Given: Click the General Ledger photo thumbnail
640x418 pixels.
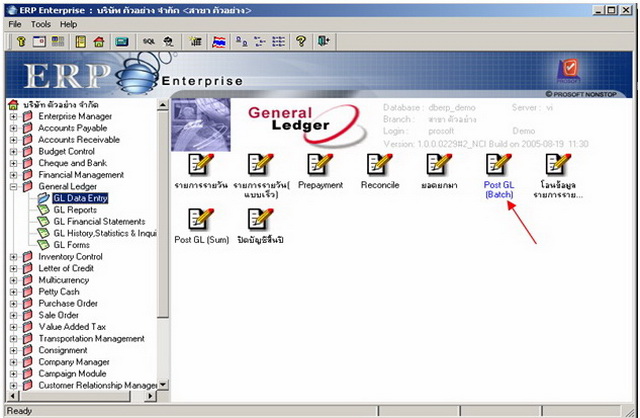Looking at the screenshot, I should tap(201, 125).
